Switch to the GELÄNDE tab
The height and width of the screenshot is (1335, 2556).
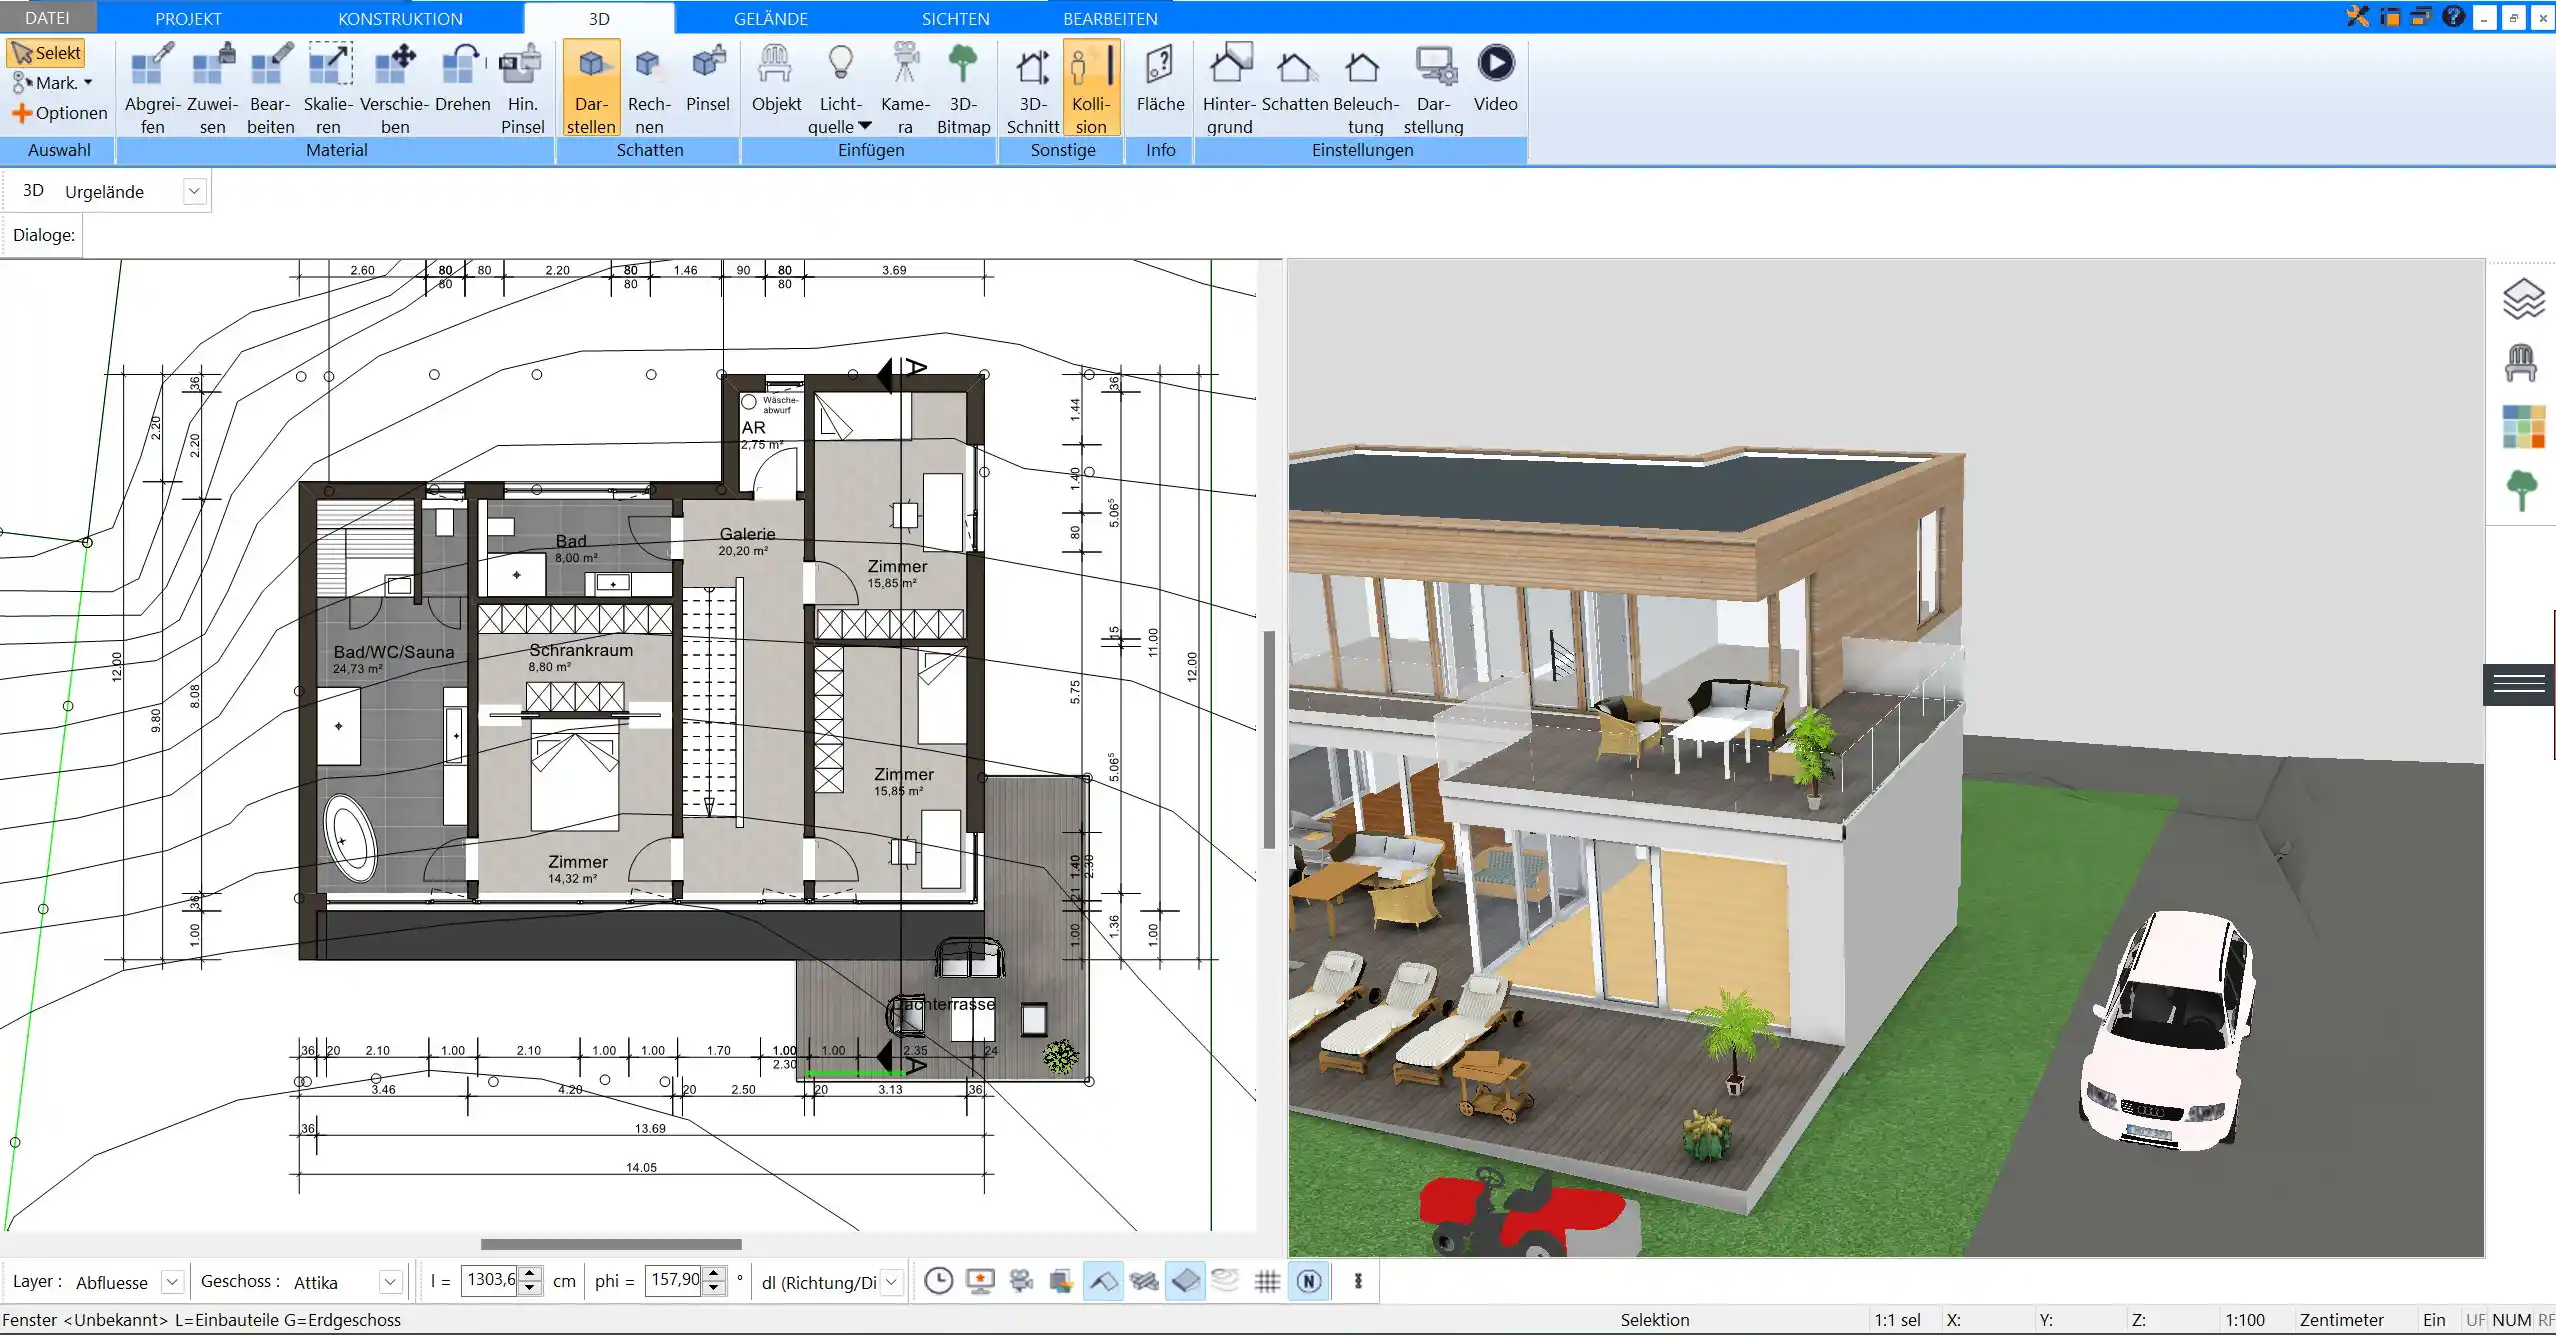pos(770,18)
